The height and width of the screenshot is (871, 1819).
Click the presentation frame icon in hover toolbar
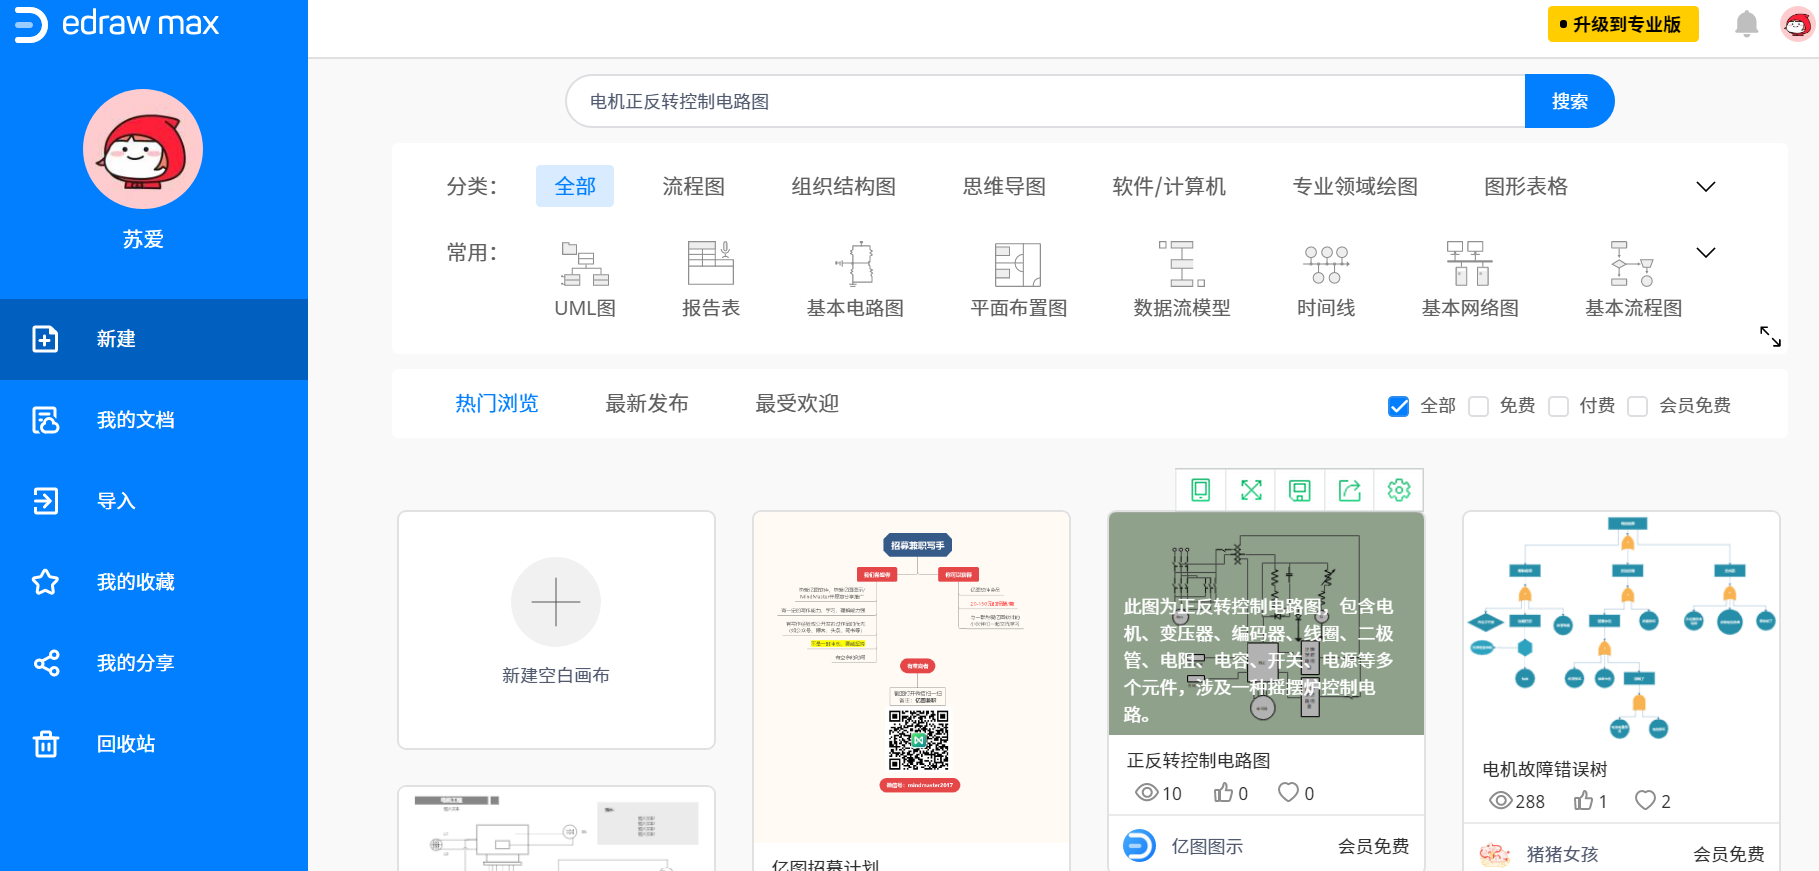pyautogui.click(x=1300, y=490)
